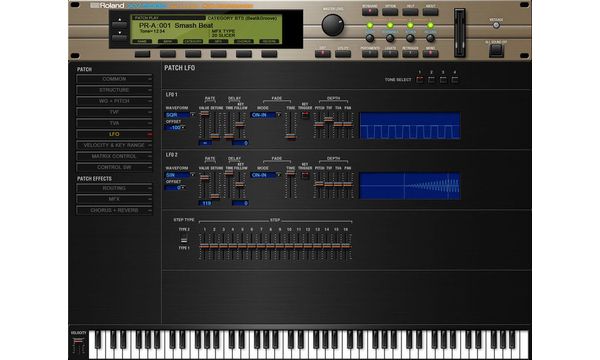Image resolution: width=600 pixels, height=360 pixels.
Task: Open the Chorus + Reverb page
Action: (x=114, y=210)
